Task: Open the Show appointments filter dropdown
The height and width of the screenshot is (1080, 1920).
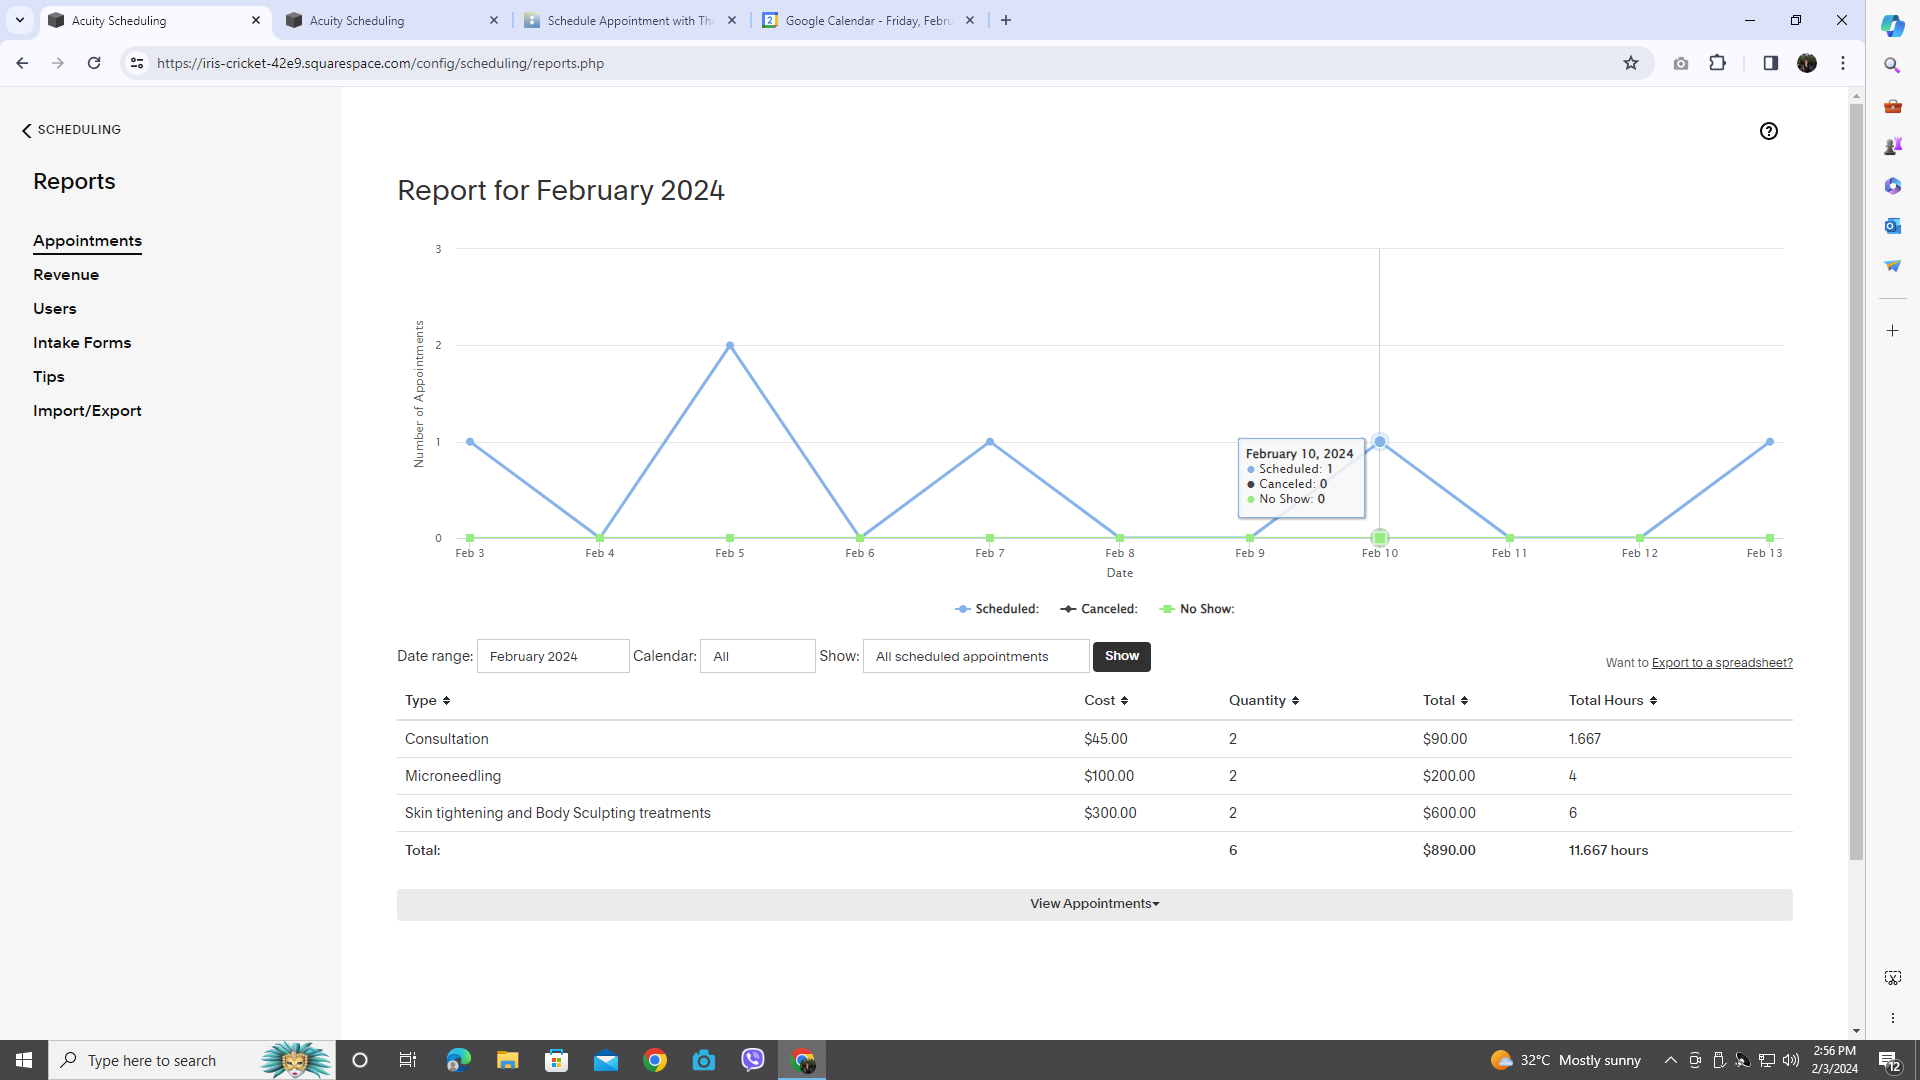Action: [975, 657]
